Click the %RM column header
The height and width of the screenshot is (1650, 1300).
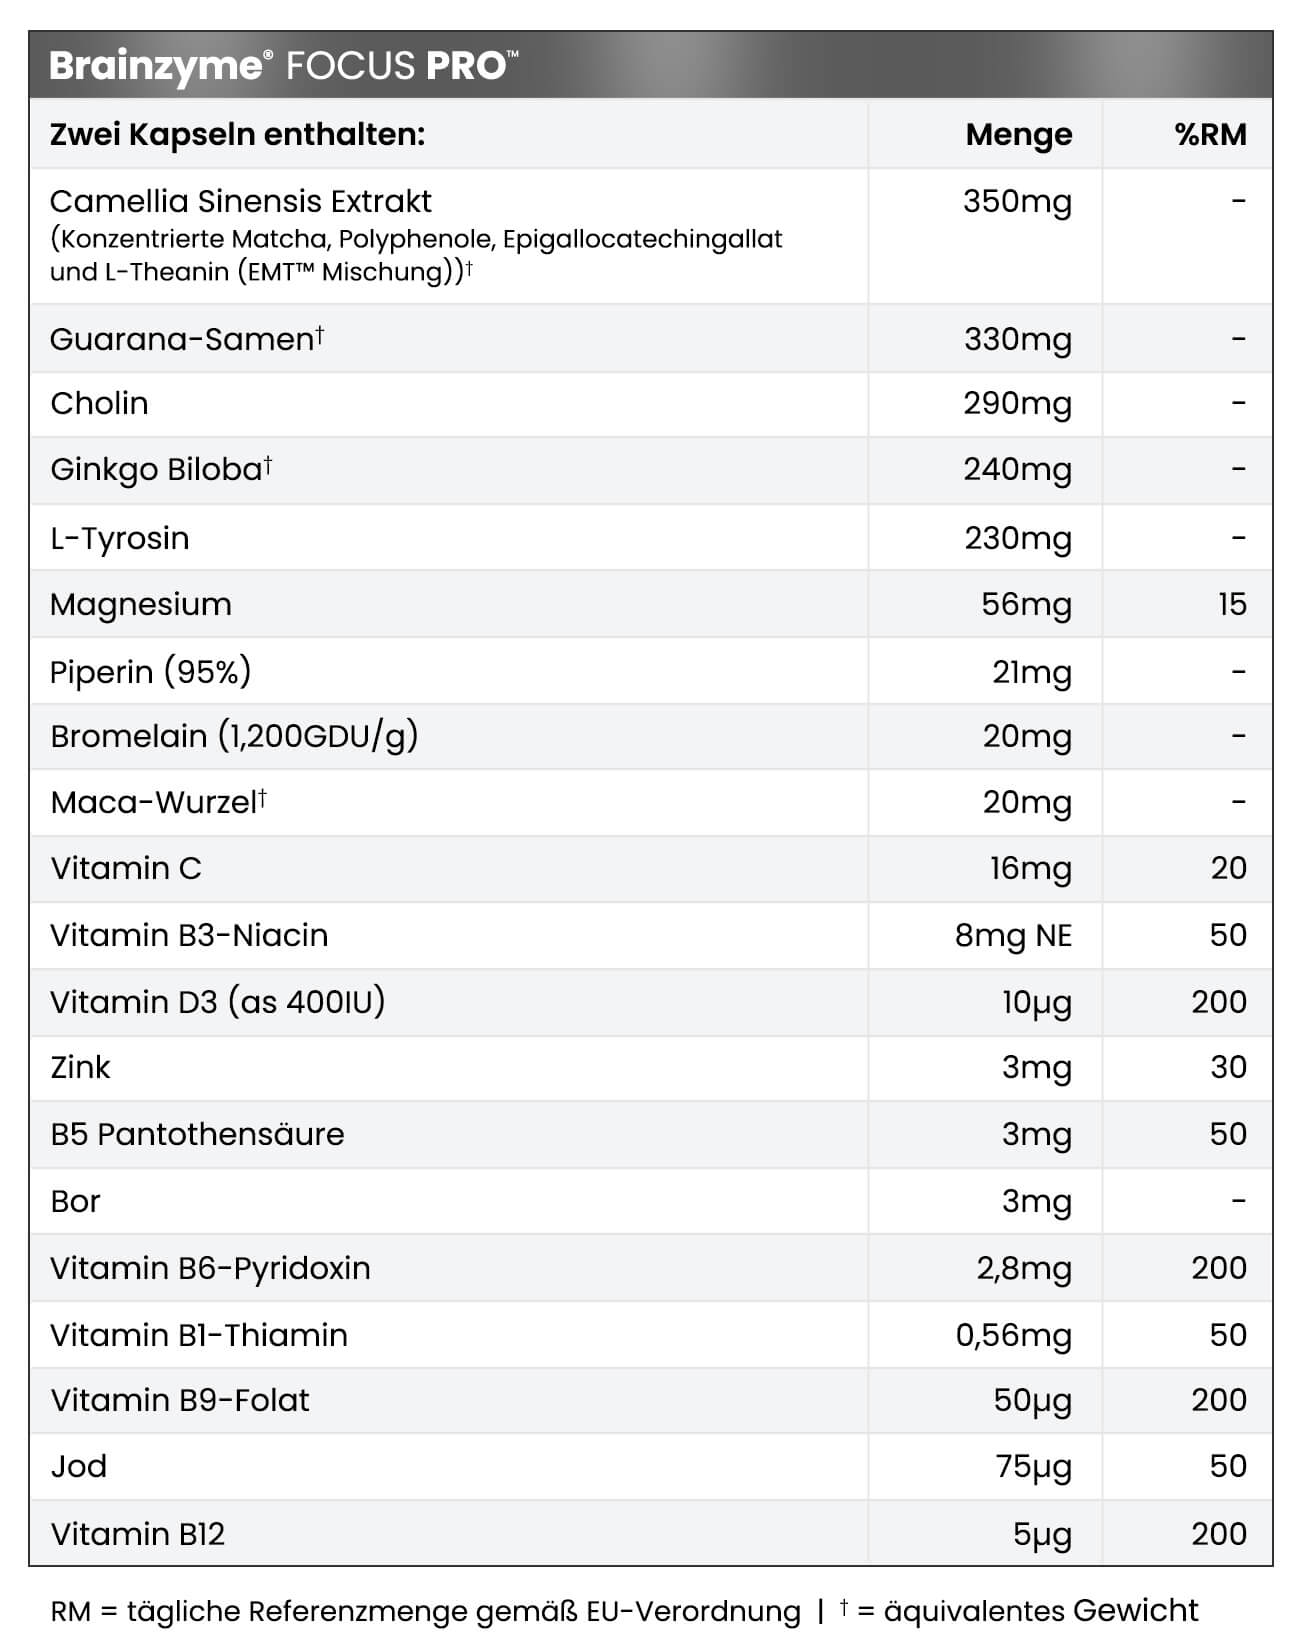tap(1210, 134)
